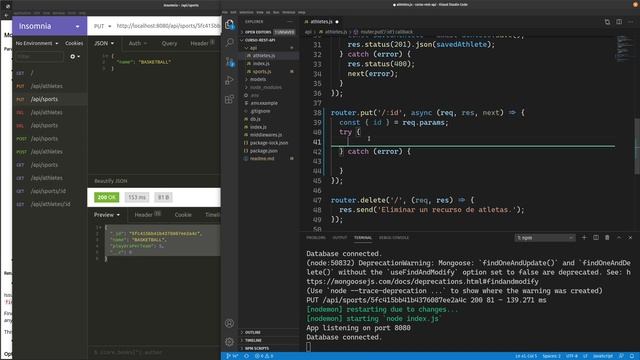Open more actions in editor title bar
The image size is (640, 360).
coord(631,22)
